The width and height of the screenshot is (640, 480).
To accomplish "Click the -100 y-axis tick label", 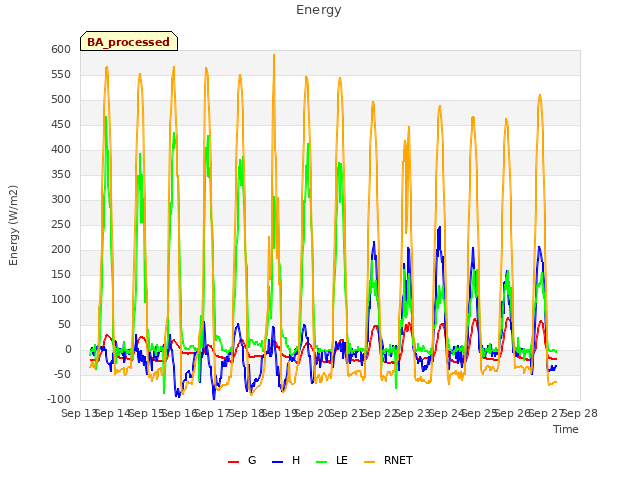I will pos(59,400).
